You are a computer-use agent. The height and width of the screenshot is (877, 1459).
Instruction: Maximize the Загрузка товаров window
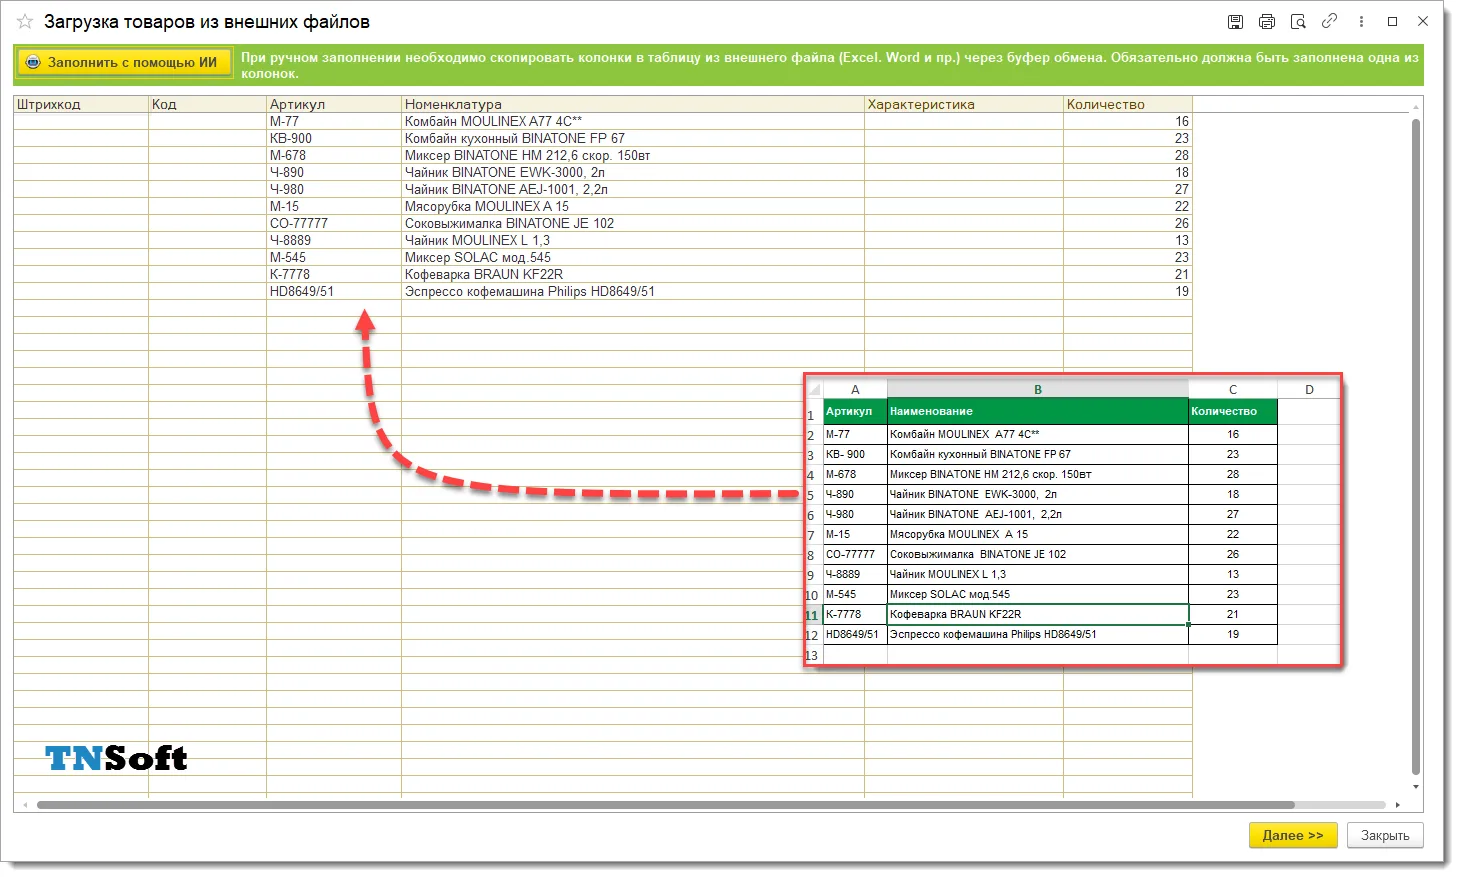[x=1392, y=21]
